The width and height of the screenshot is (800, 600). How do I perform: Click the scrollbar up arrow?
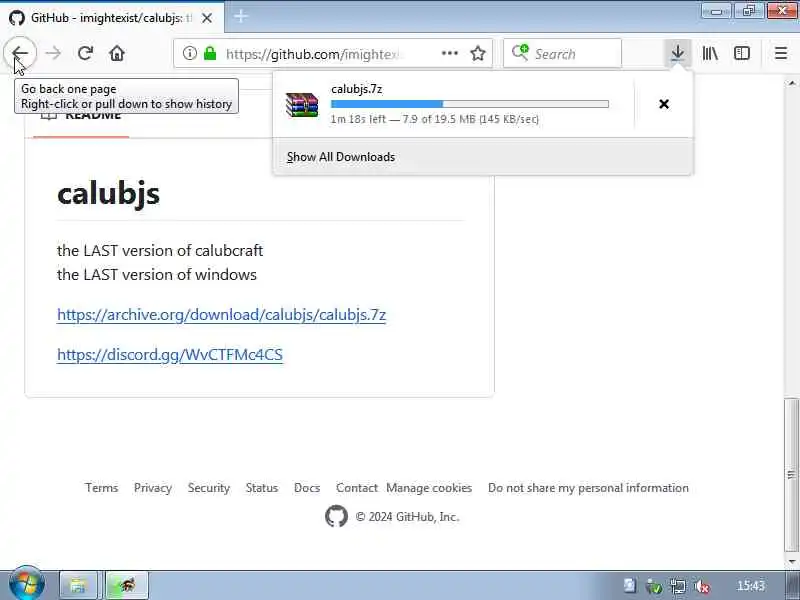point(791,83)
